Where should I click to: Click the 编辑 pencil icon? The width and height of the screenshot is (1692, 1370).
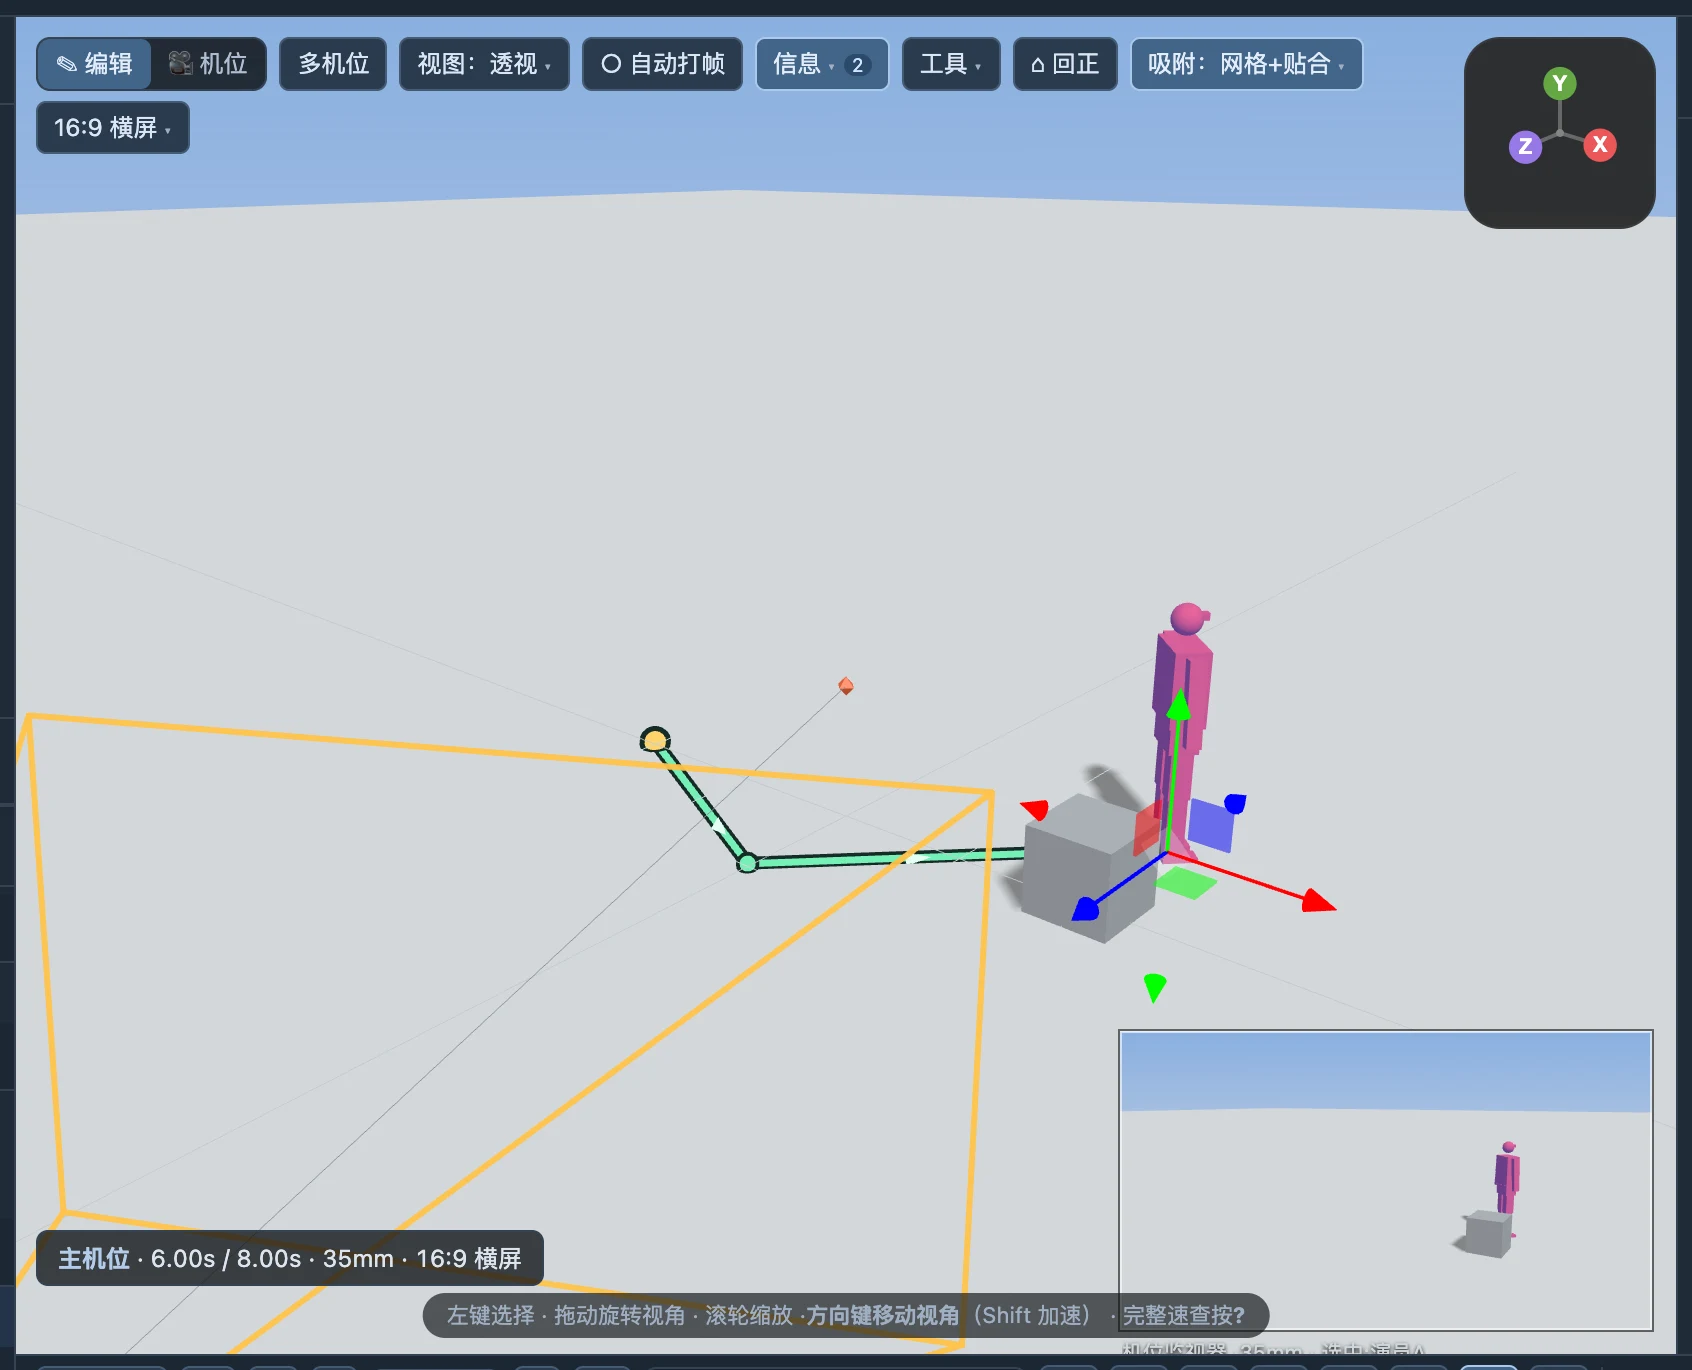tap(66, 64)
